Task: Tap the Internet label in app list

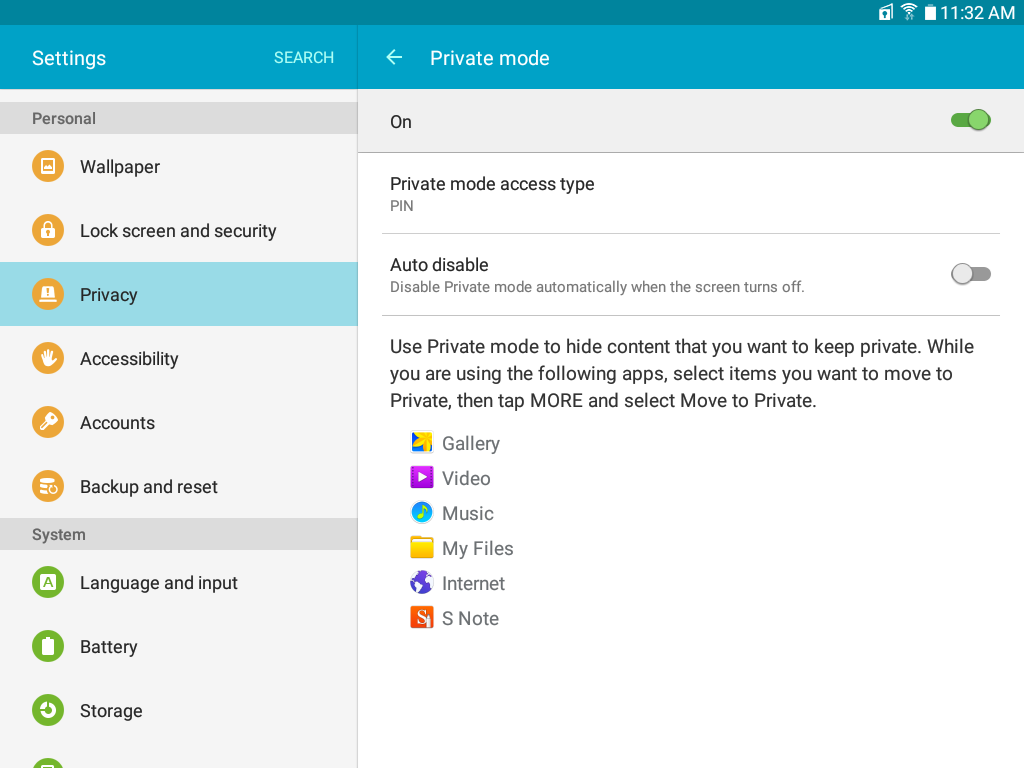Action: [x=473, y=583]
